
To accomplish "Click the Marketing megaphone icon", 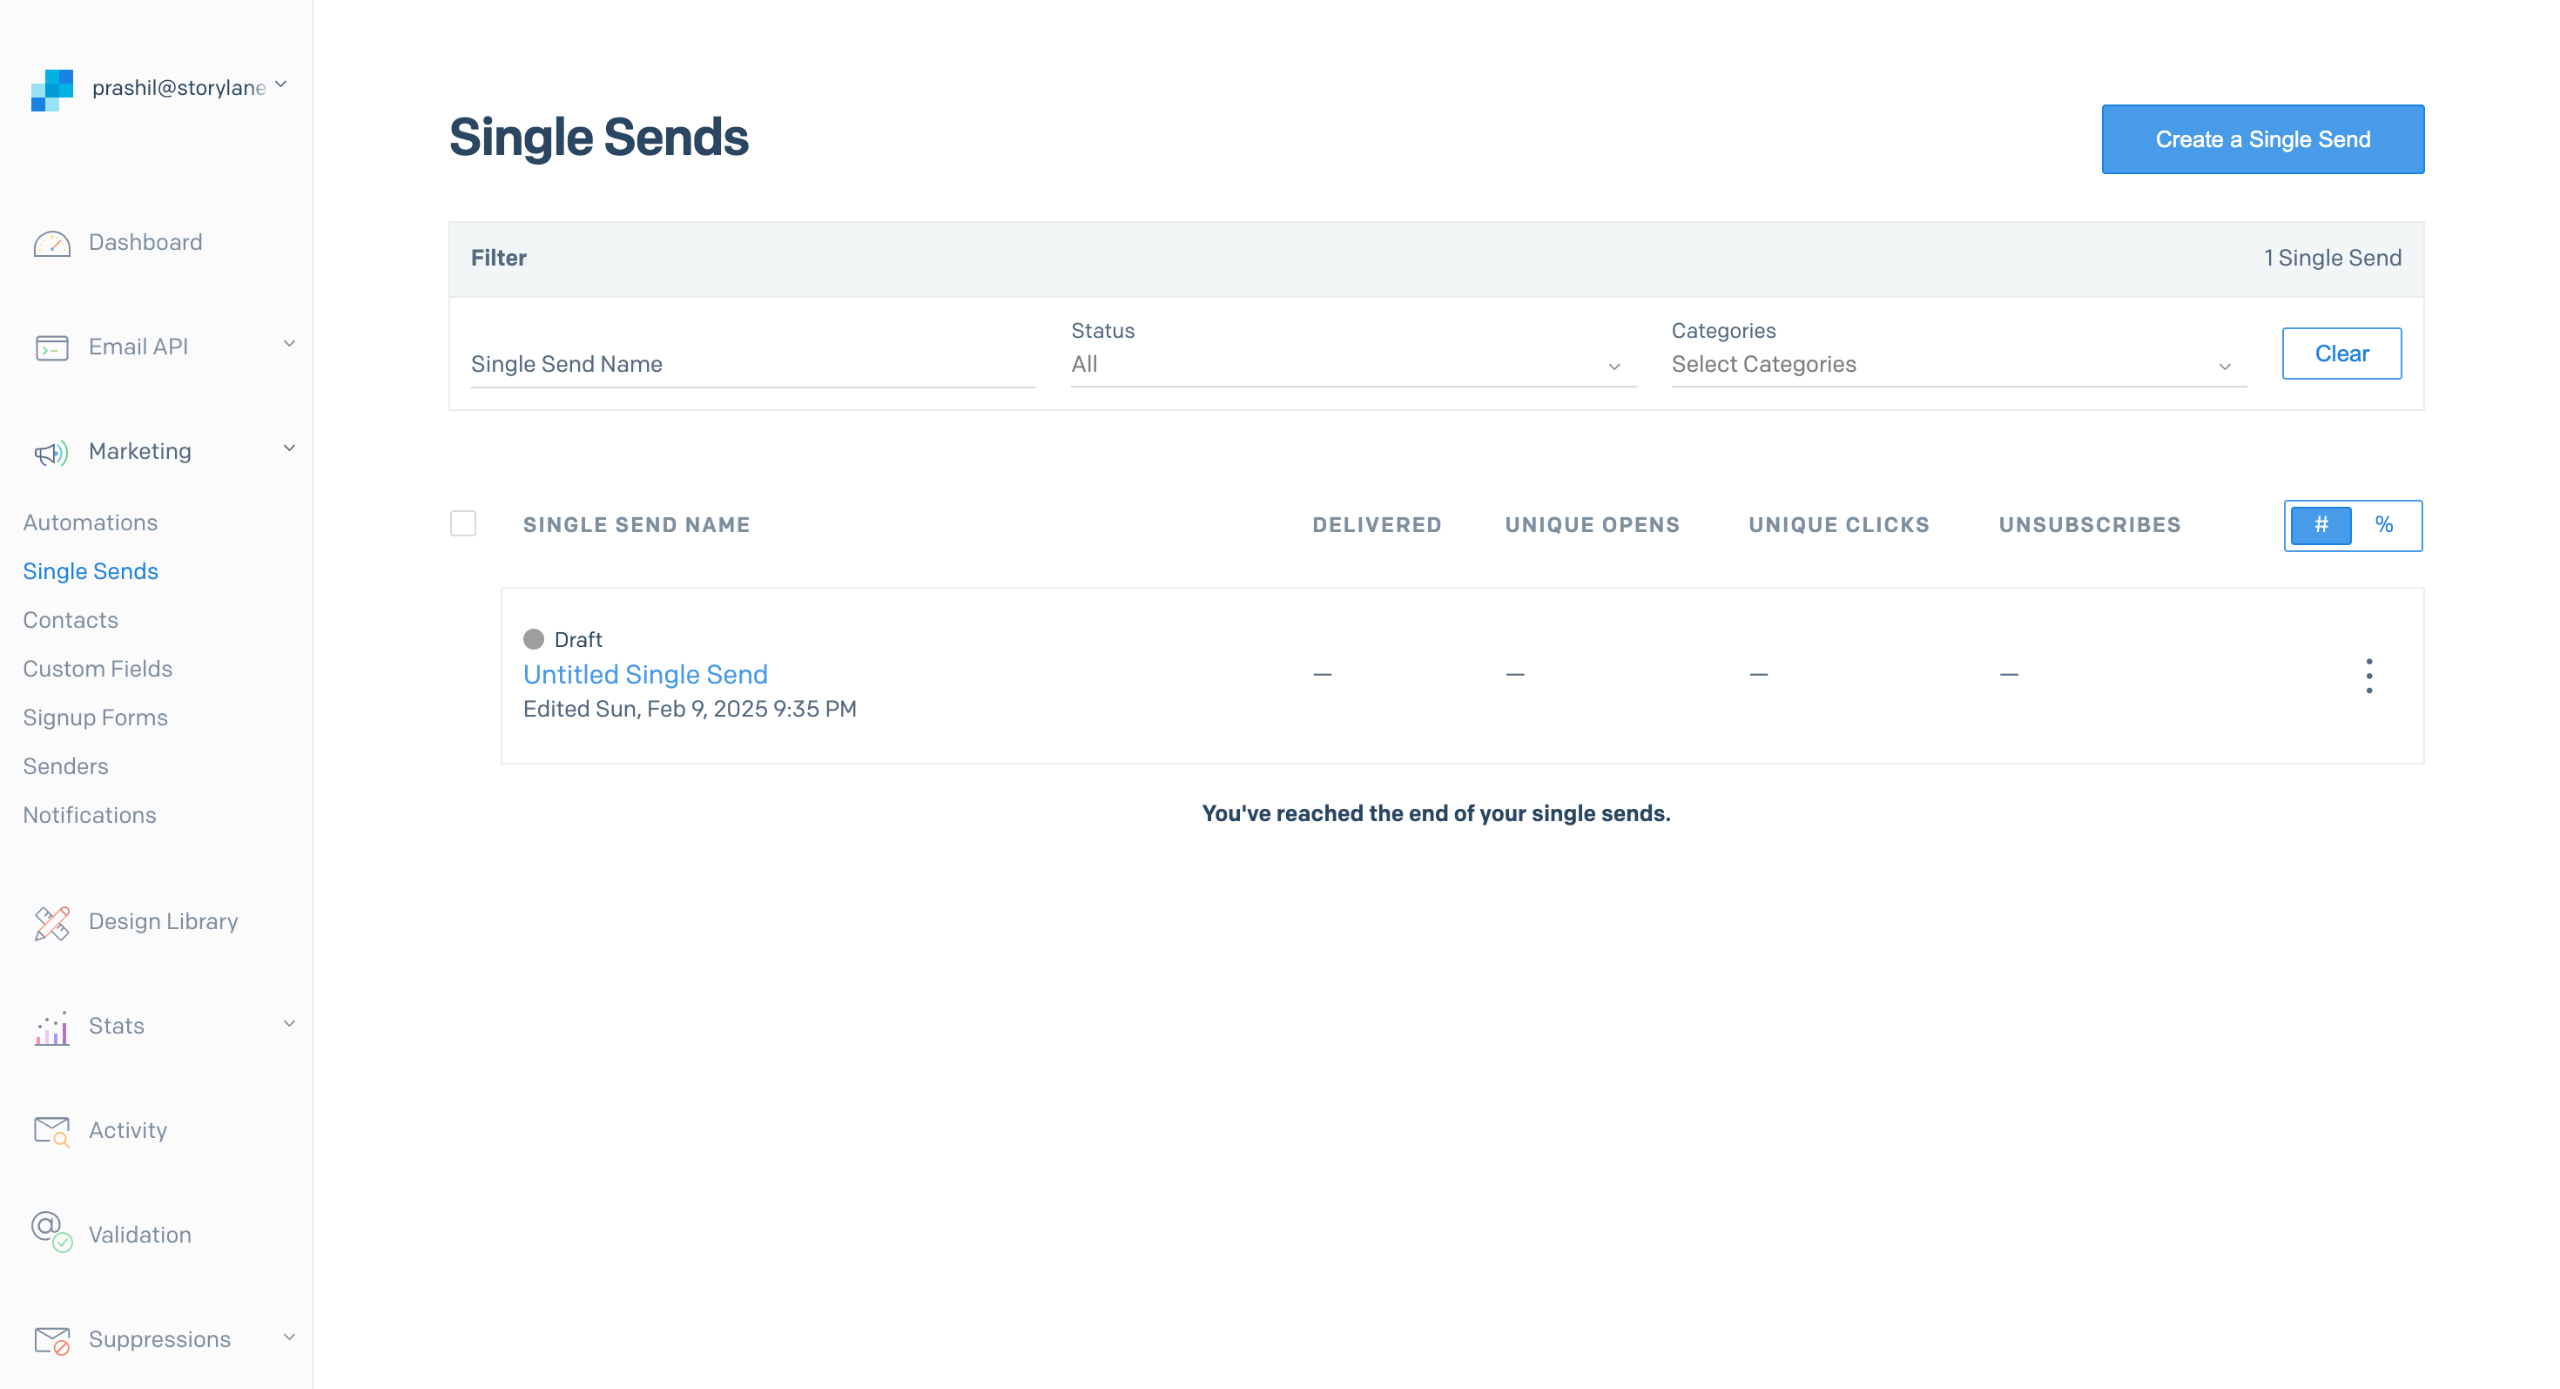I will 52,453.
